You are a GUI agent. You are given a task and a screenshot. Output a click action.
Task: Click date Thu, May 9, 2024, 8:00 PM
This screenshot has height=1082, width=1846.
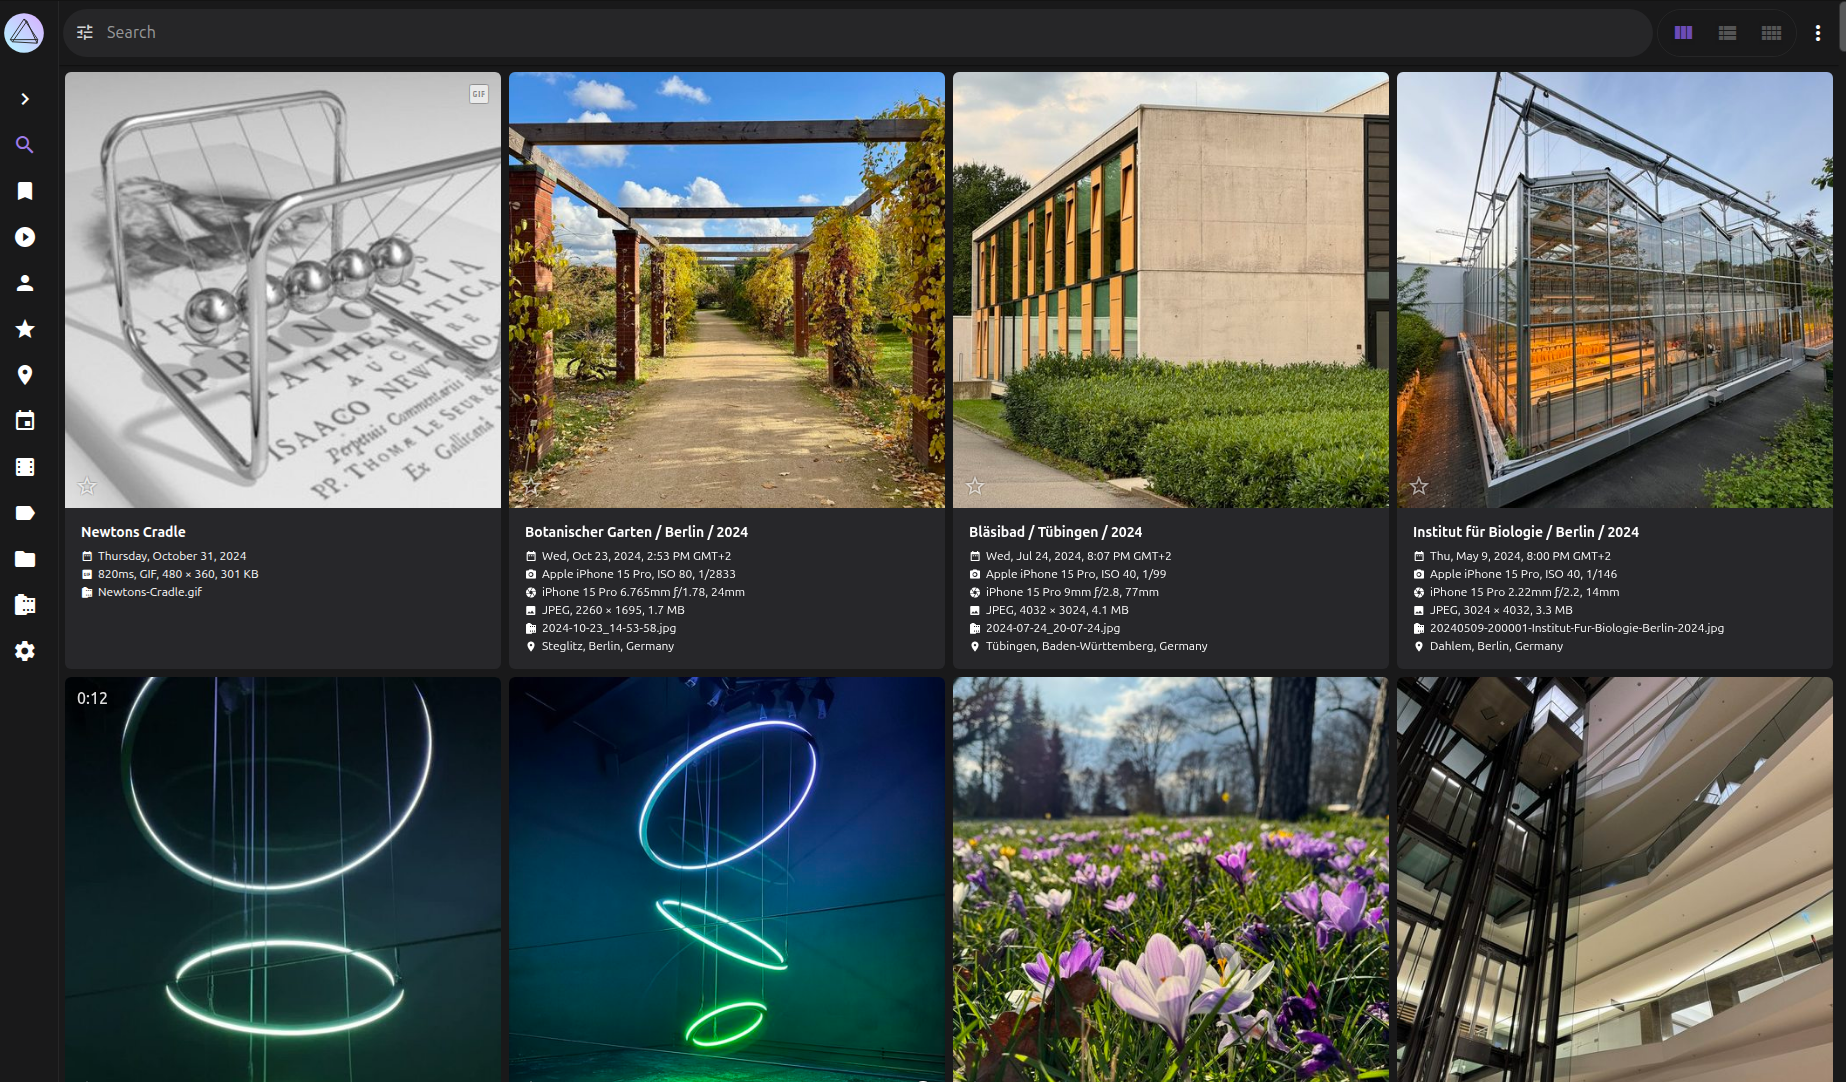[1520, 556]
